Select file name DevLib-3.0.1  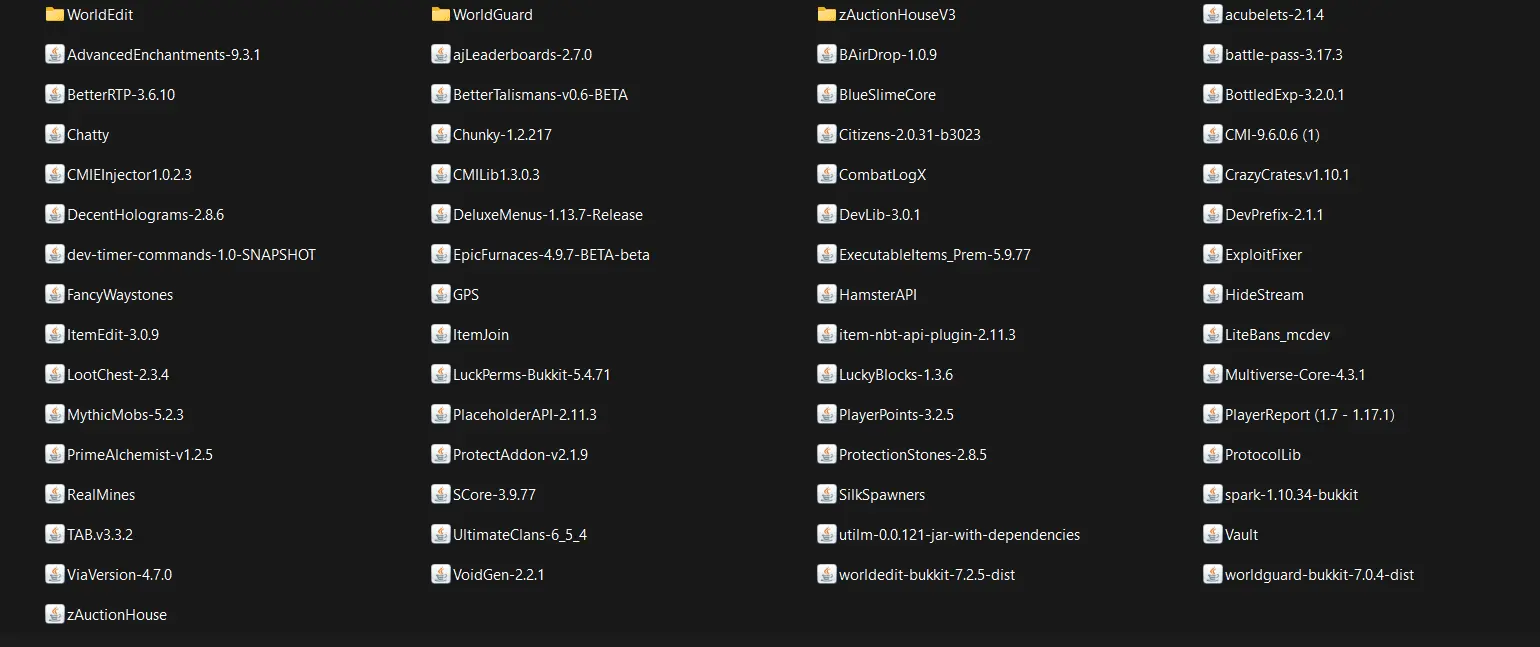click(880, 215)
